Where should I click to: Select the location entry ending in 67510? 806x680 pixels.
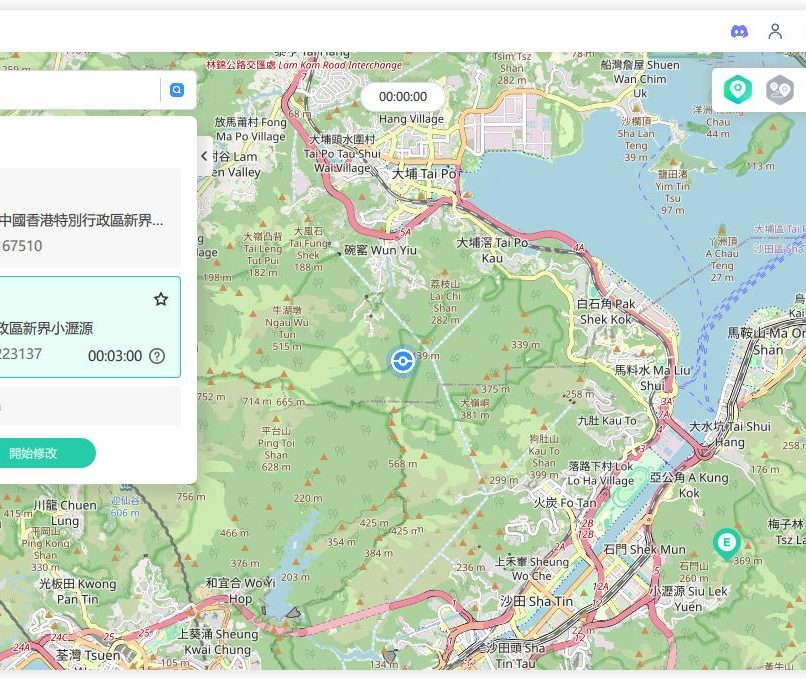click(85, 232)
